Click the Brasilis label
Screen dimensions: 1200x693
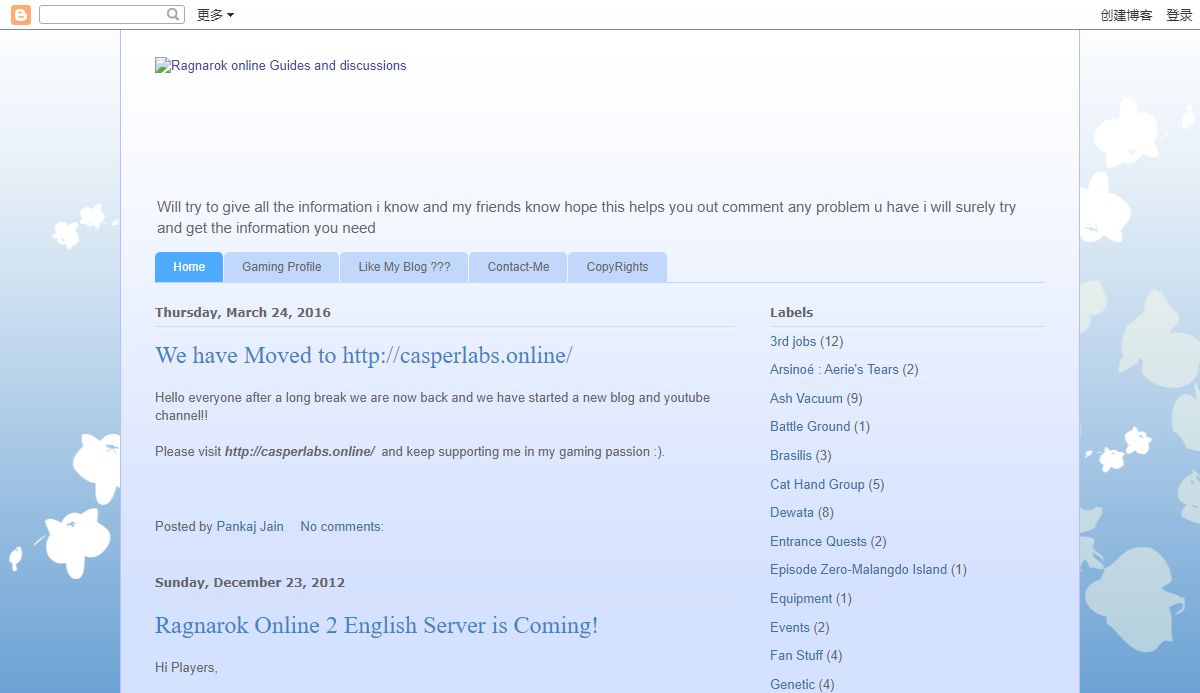click(791, 455)
